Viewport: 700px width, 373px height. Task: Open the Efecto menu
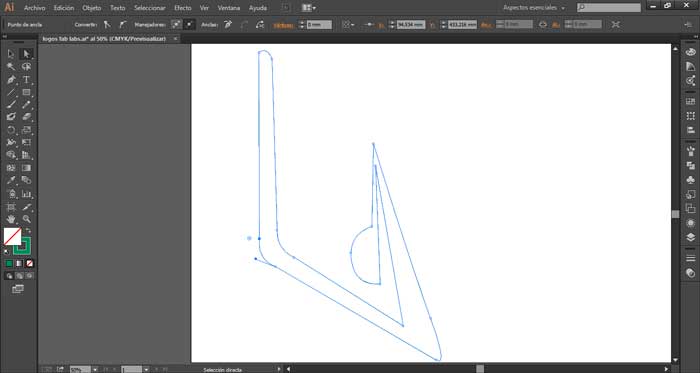(183, 8)
